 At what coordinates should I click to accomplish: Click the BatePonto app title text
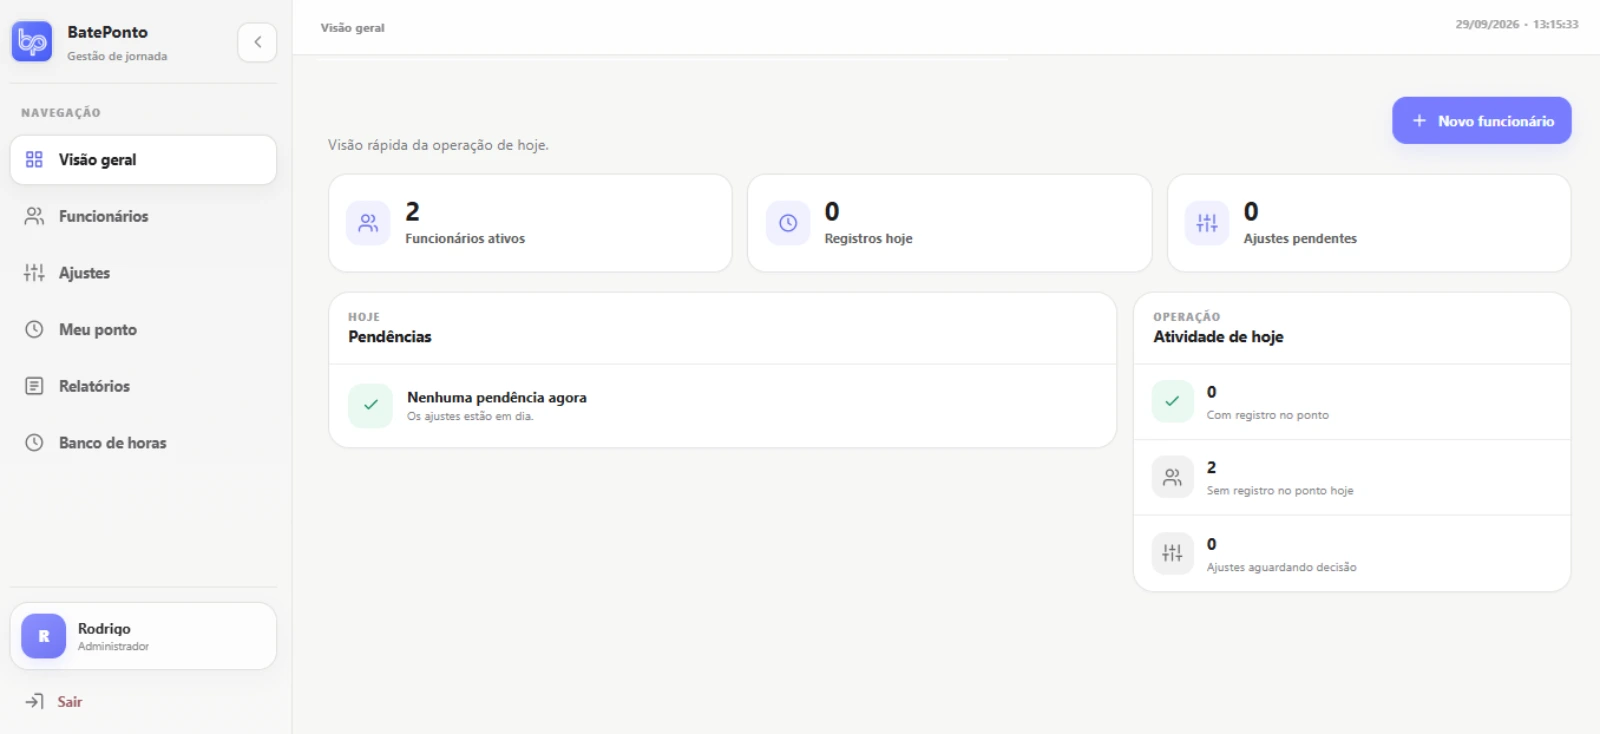(107, 32)
